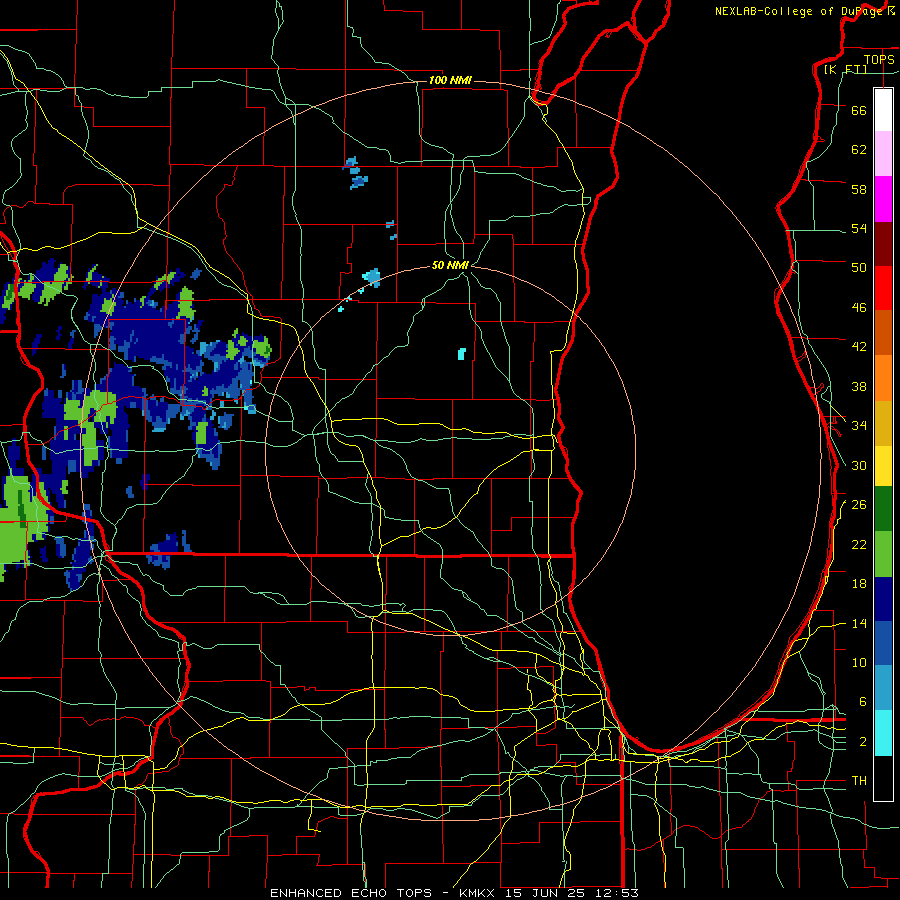Click the medium blue legend swatch
The image size is (900, 900).
(x=883, y=643)
